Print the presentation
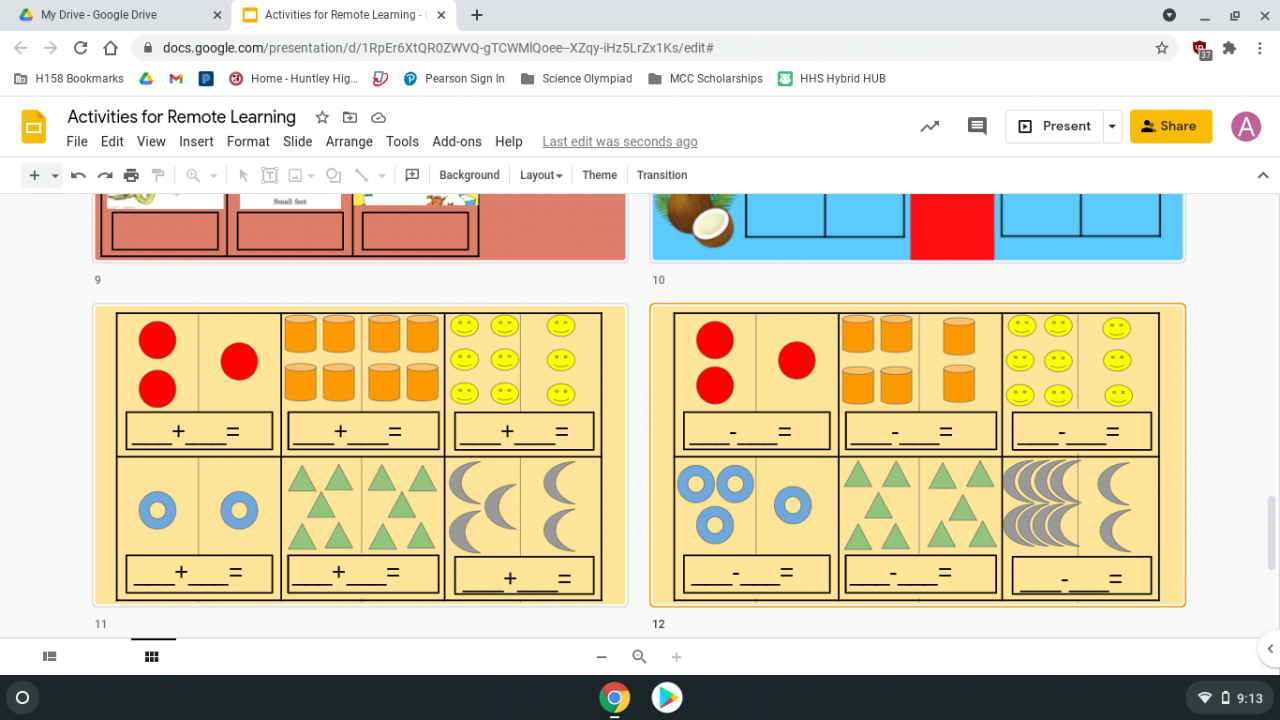This screenshot has width=1280, height=720. (131, 175)
